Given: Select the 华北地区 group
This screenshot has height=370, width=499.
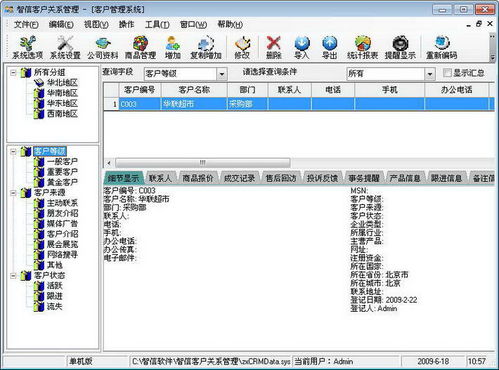Looking at the screenshot, I should (62, 82).
